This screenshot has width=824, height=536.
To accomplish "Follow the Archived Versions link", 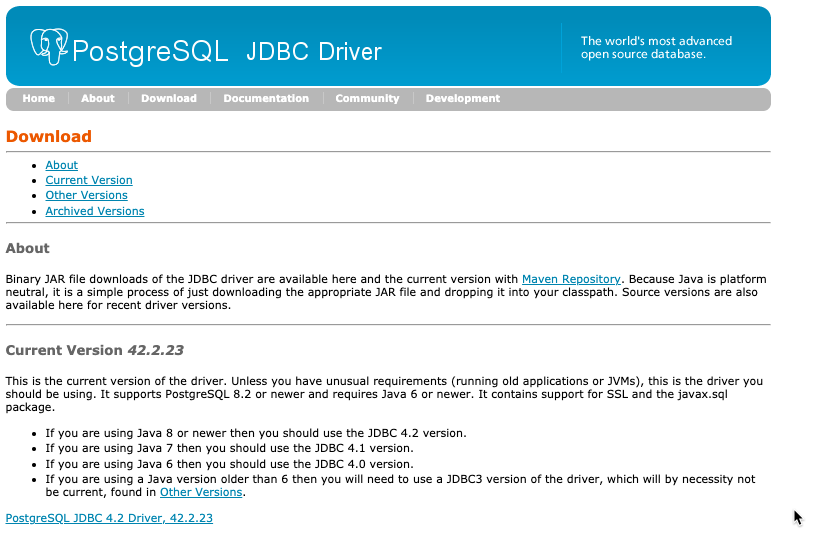I will pos(95,211).
